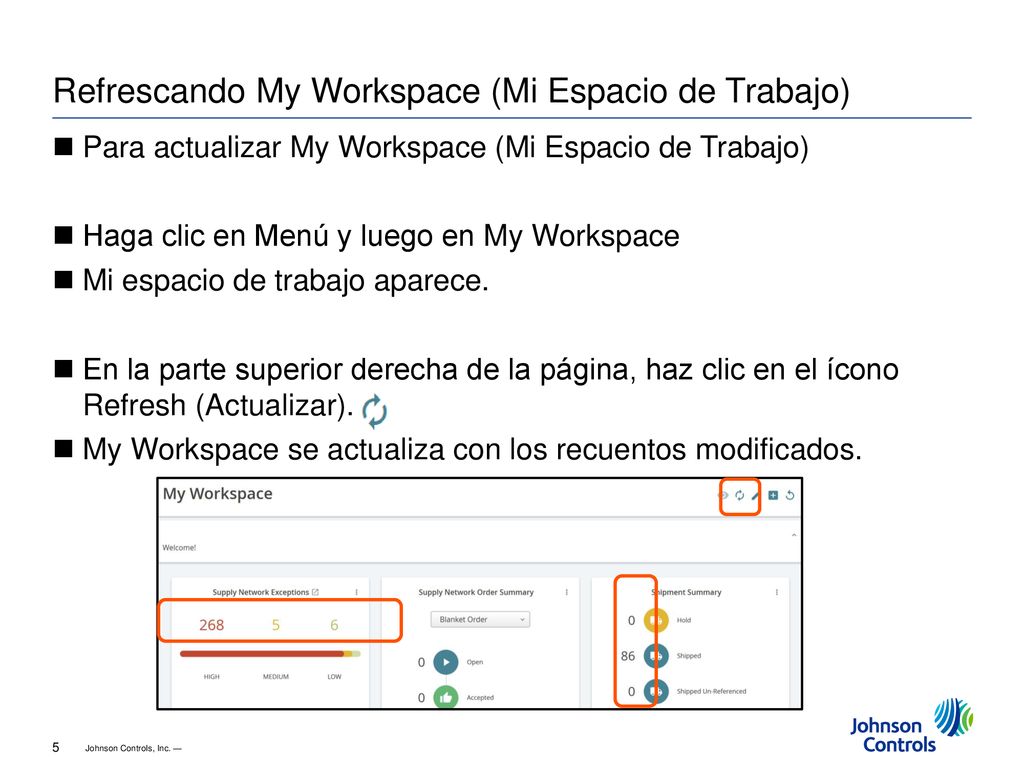Click the low exceptions count 6
The image size is (1024, 768).
(334, 625)
